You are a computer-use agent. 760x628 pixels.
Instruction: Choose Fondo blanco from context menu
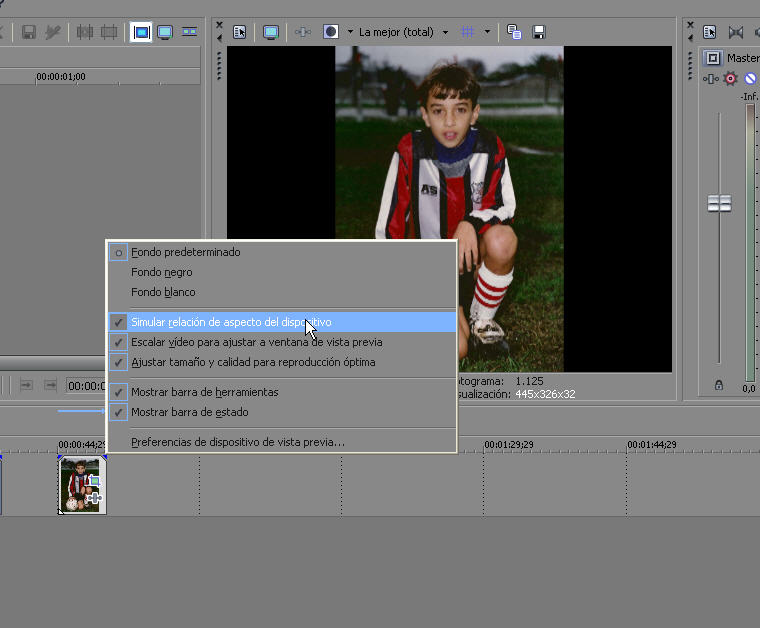coord(163,292)
